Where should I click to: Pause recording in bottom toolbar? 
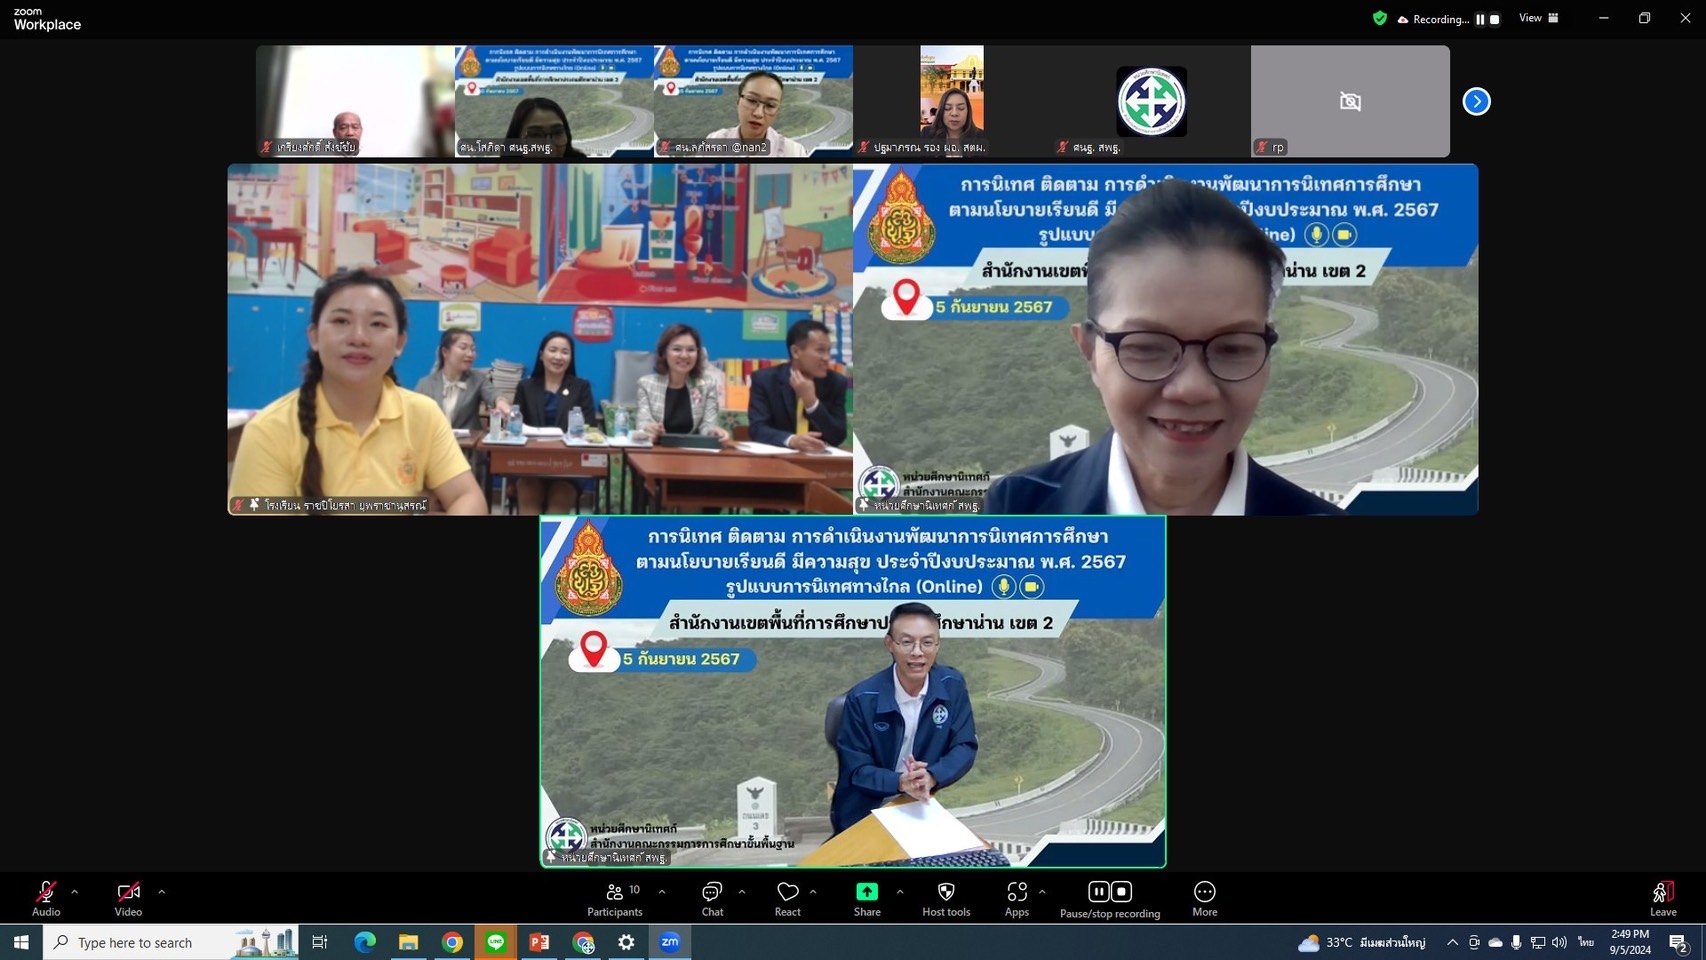(x=1098, y=891)
